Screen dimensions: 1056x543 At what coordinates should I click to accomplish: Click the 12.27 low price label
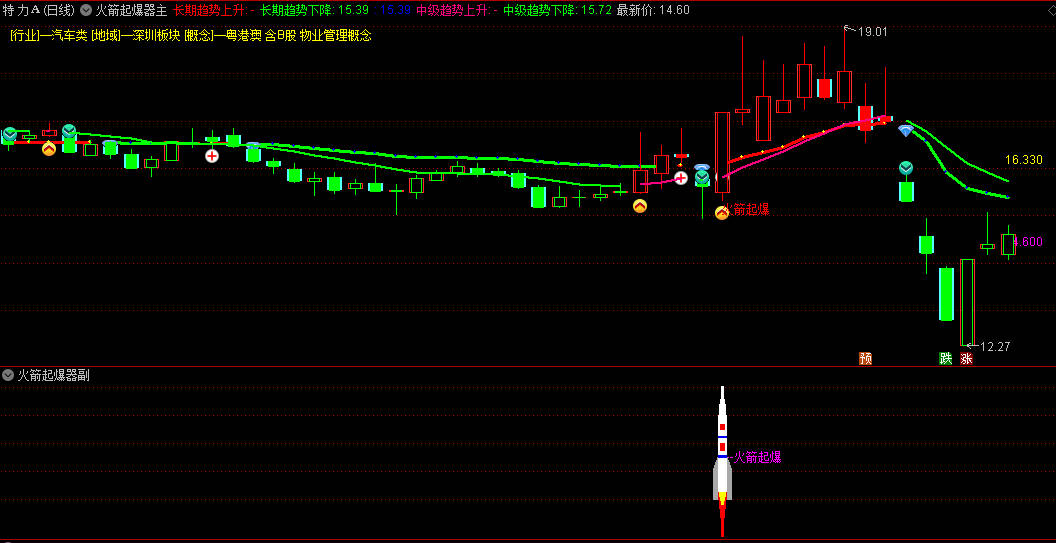[995, 347]
